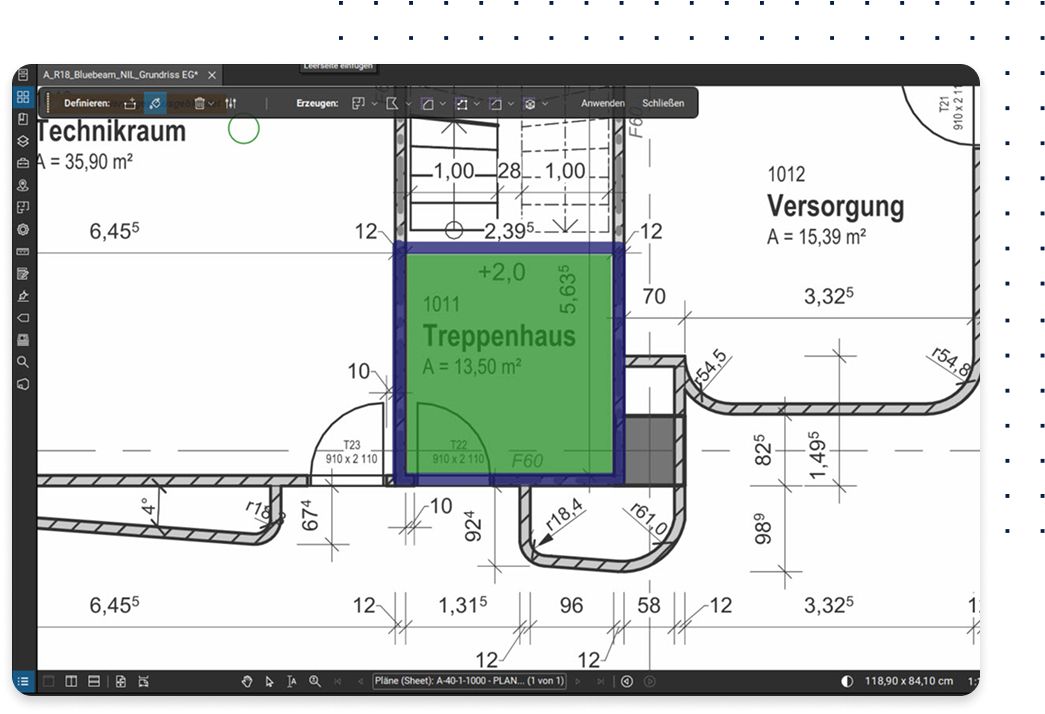Click the next view circular arrow
The width and height of the screenshot is (1045, 714).
(x=650, y=681)
